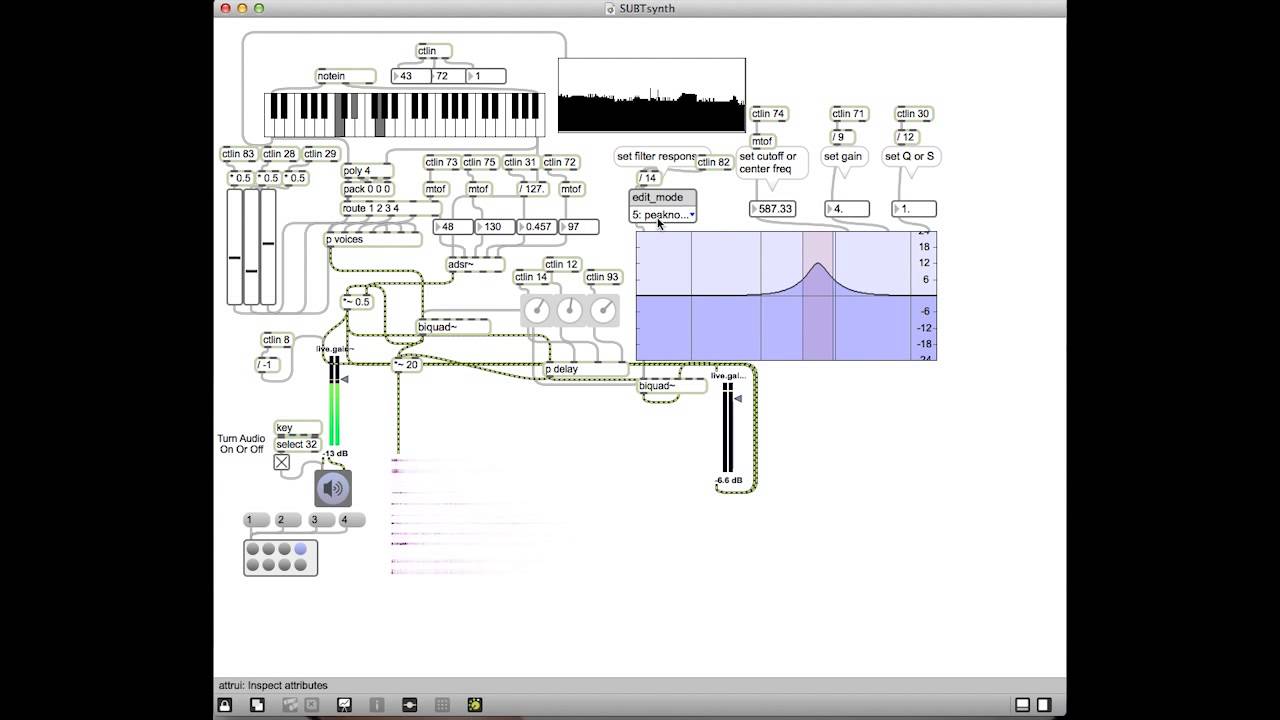Click the overlapping squares patcher windows icon

click(257, 705)
